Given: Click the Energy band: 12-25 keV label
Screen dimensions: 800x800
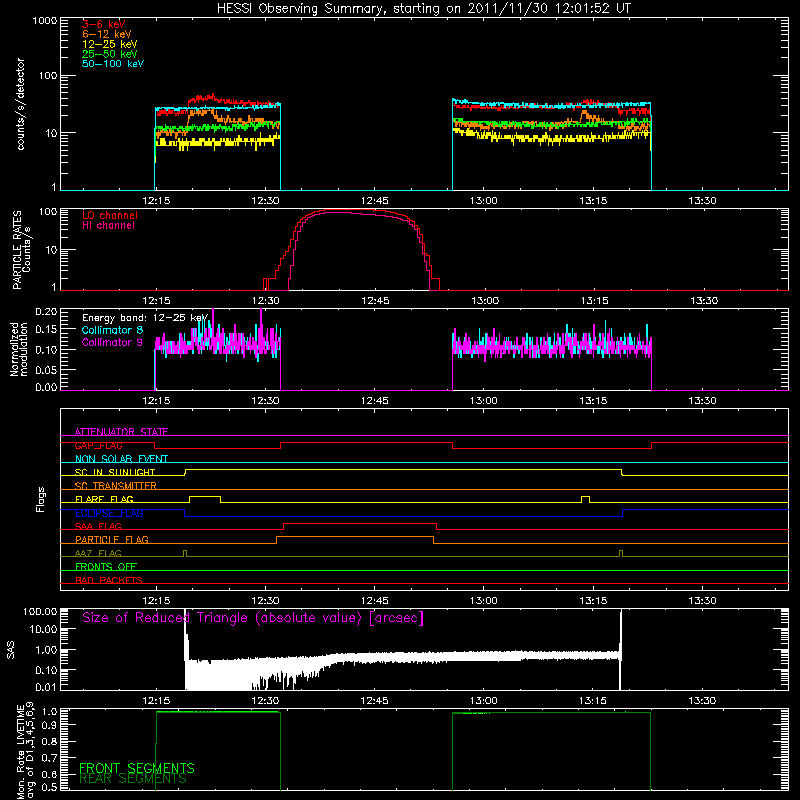Looking at the screenshot, I should coord(145,318).
